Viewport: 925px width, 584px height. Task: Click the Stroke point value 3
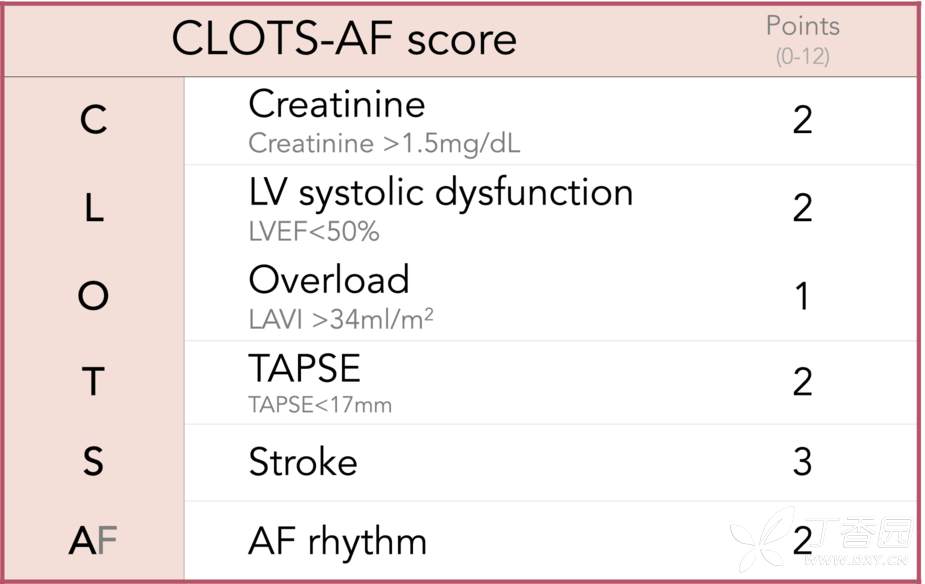802,462
